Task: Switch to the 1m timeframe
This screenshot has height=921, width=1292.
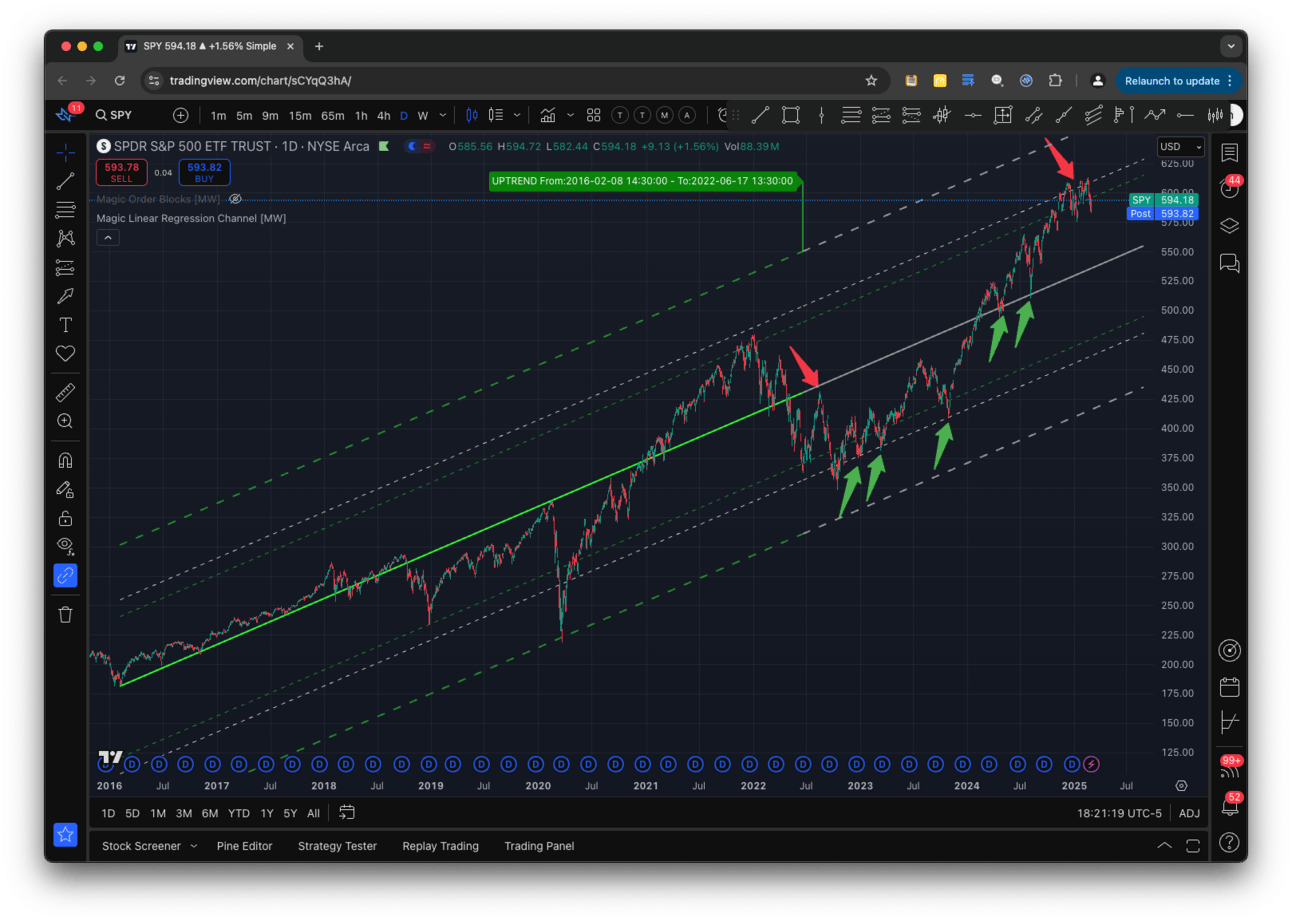Action: (218, 115)
